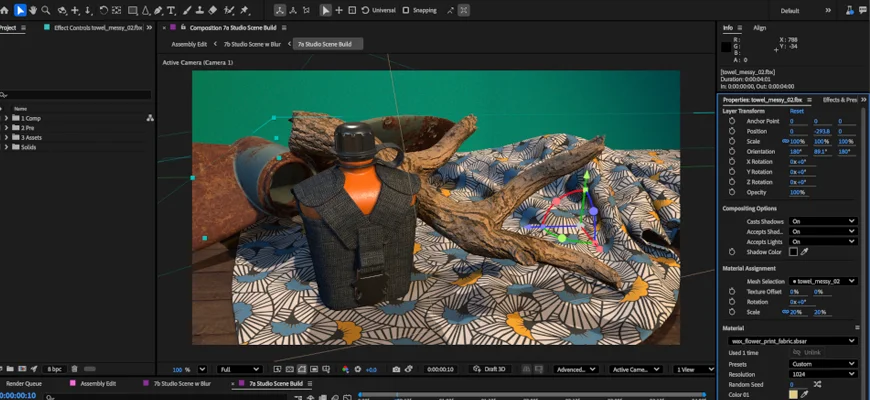Open the Active Camera view dropdown

636,369
